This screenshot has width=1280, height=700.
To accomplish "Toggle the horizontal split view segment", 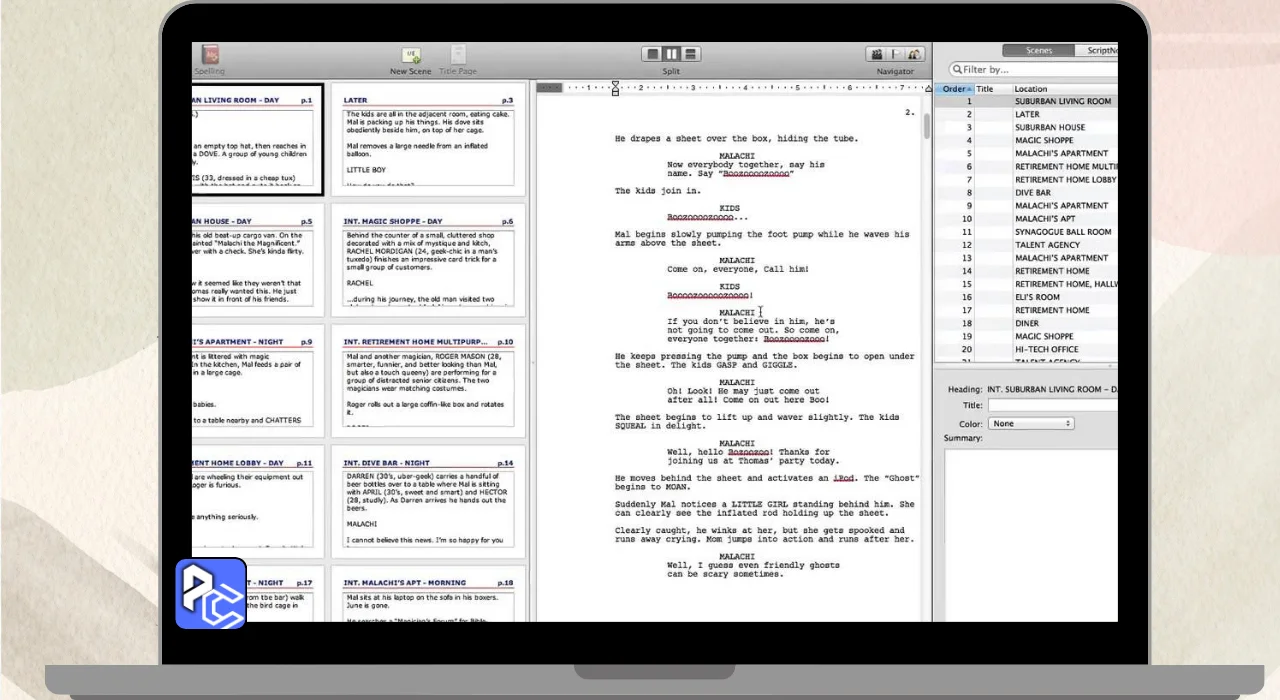I will pyautogui.click(x=690, y=54).
